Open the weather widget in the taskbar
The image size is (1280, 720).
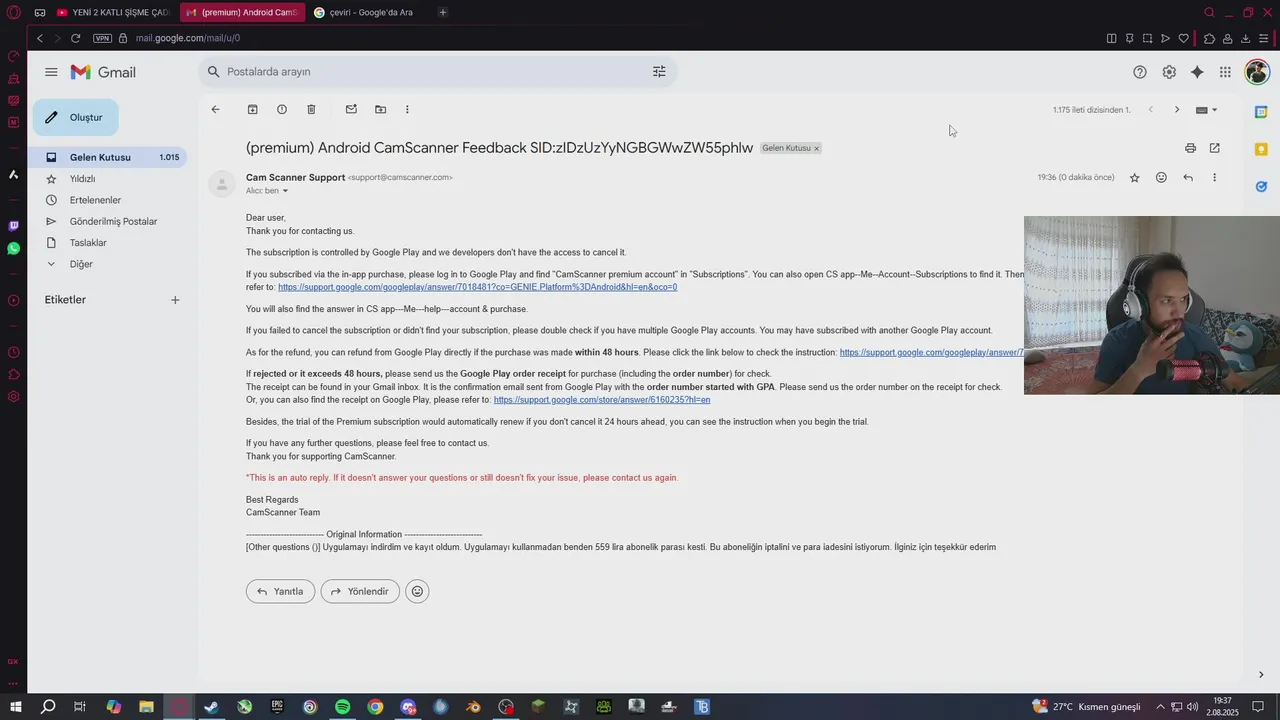pyautogui.click(x=1086, y=707)
